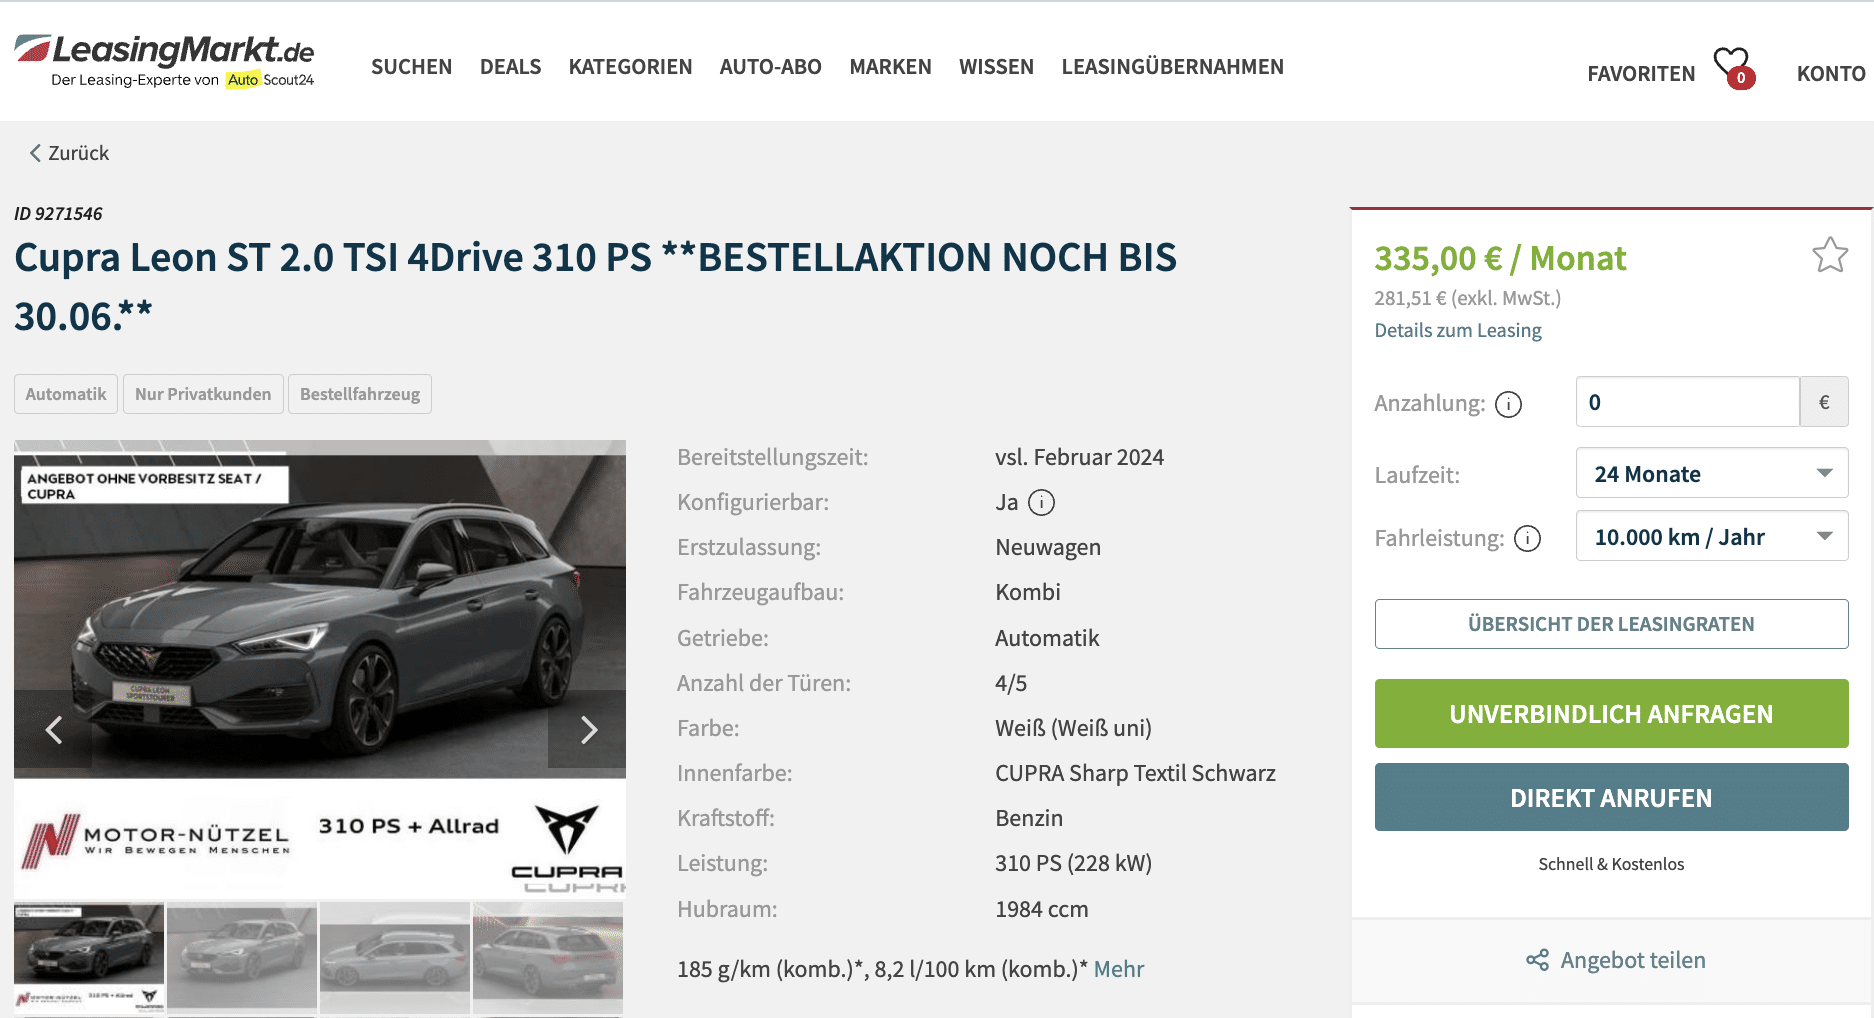Screen dimensions: 1874x1018
Task: Open Details zum Leasing link
Action: [x=1457, y=330]
